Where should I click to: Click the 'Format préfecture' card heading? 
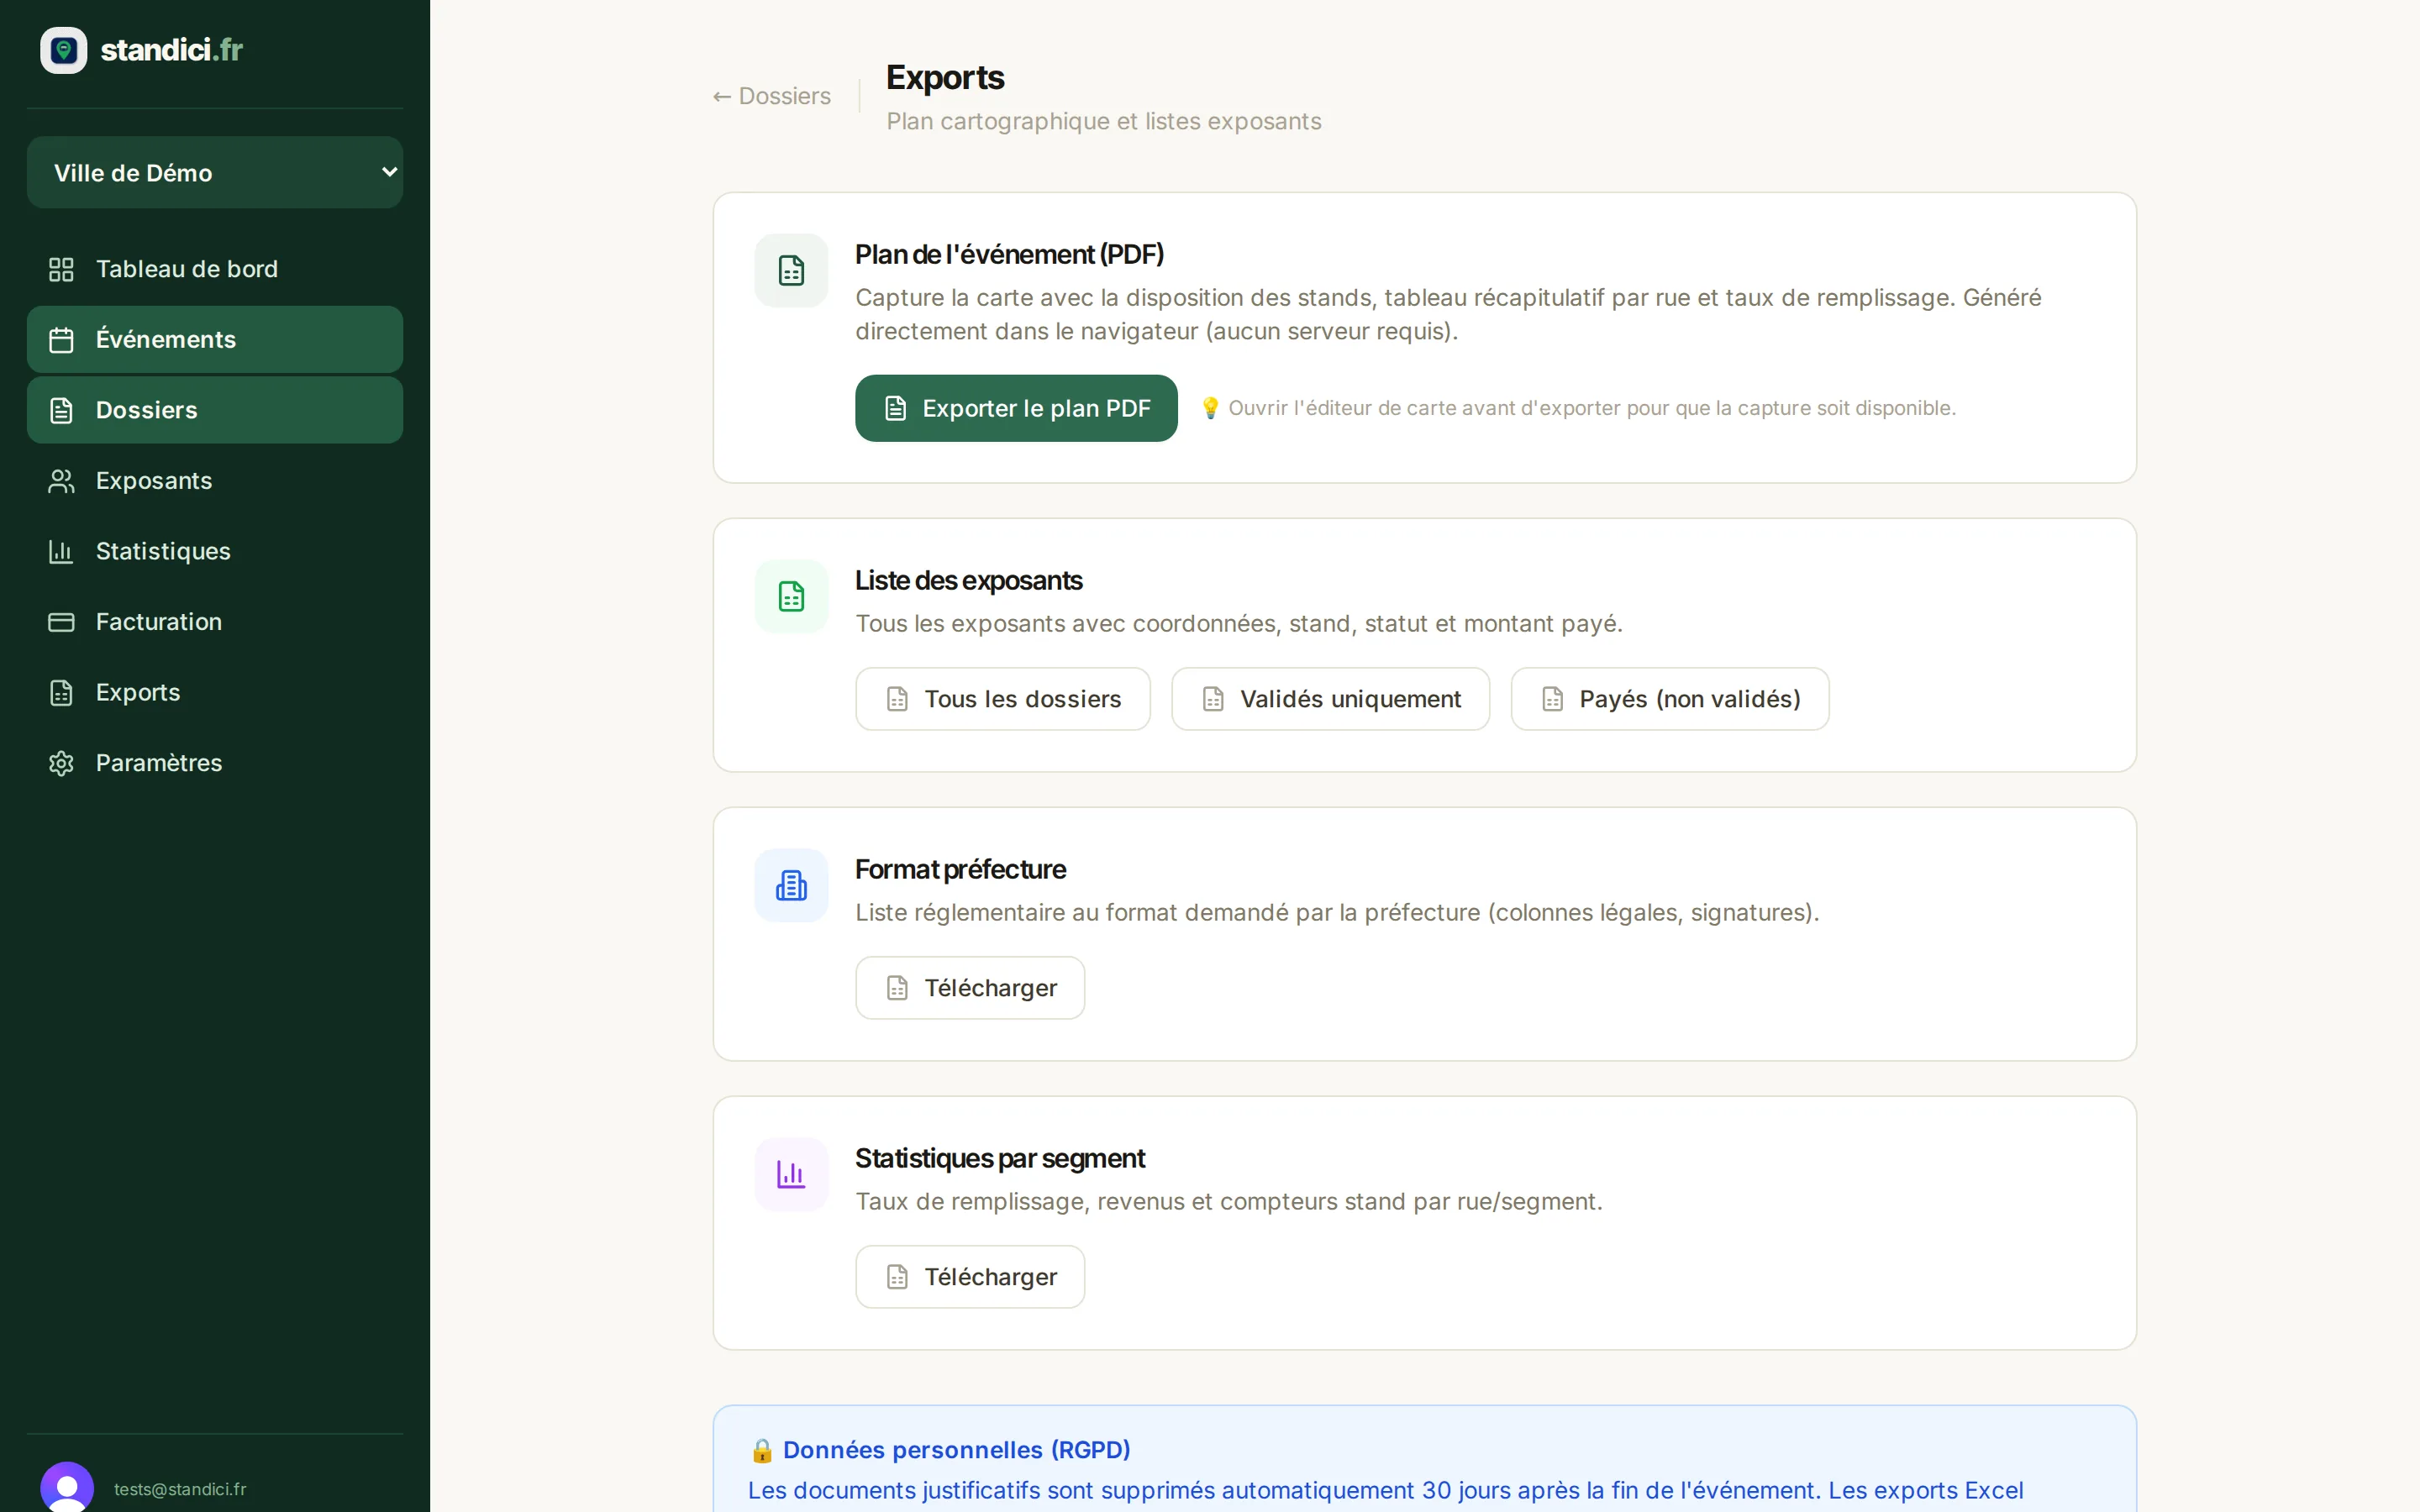point(960,870)
